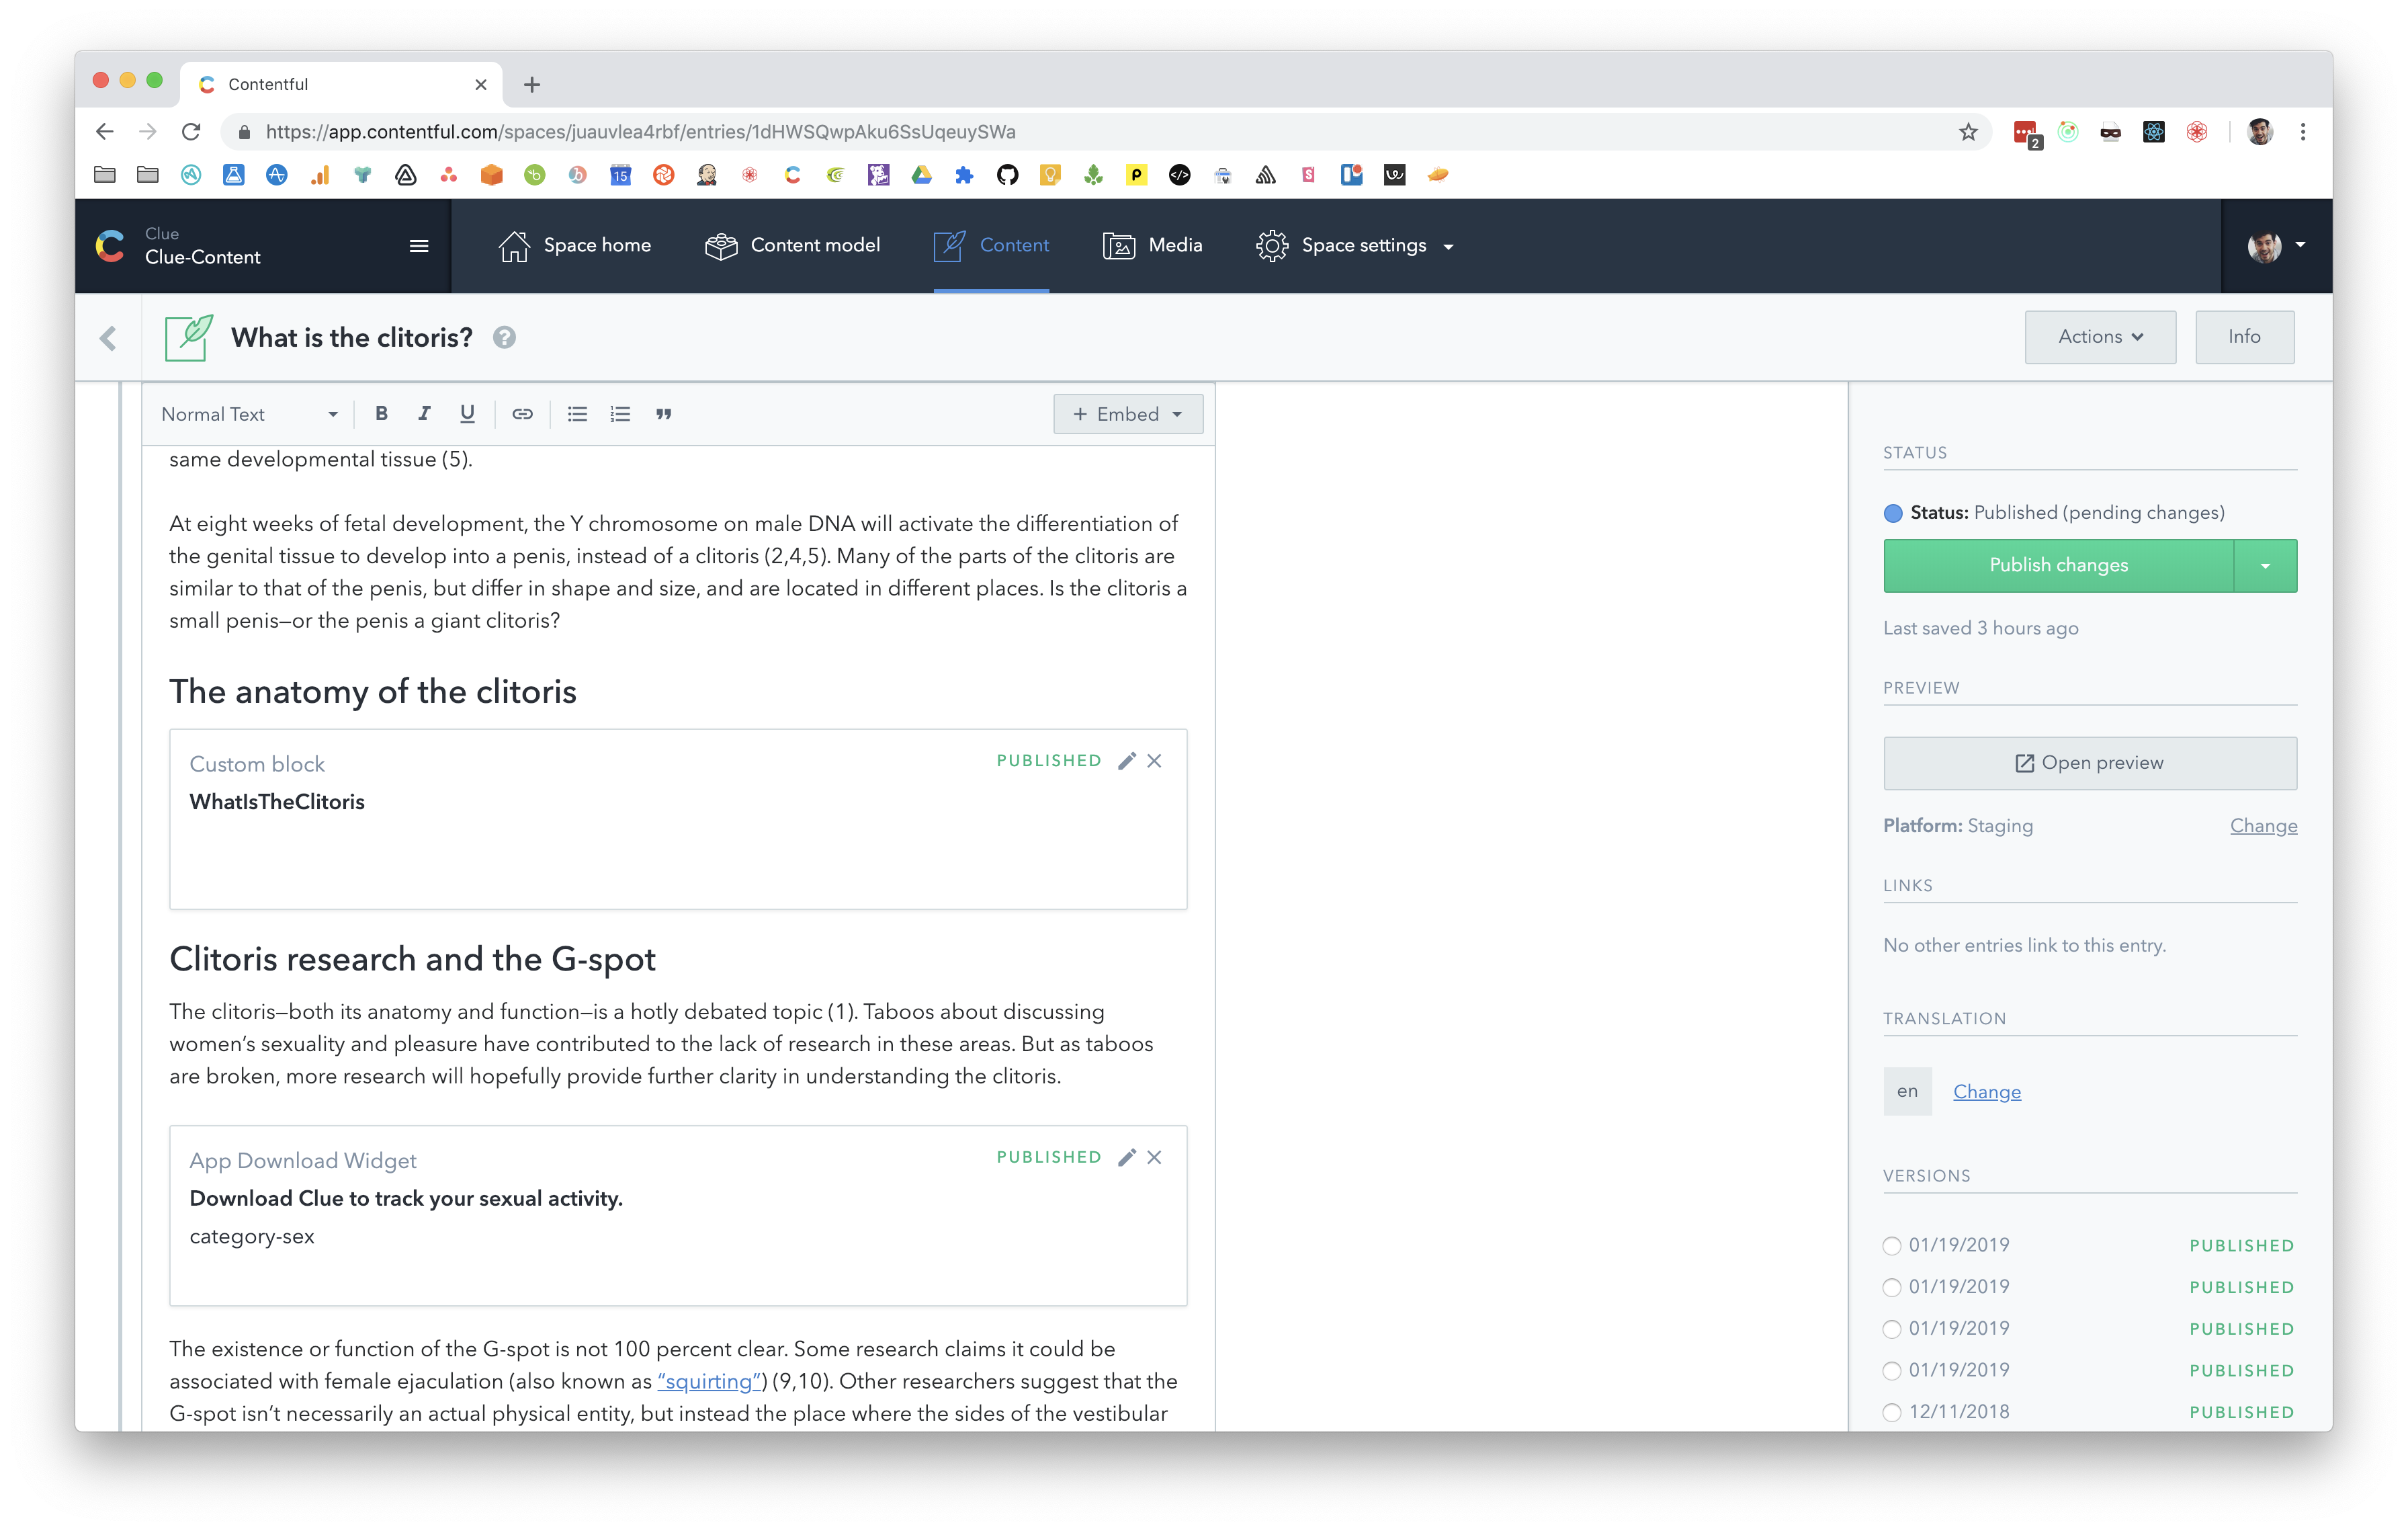The width and height of the screenshot is (2408, 1531).
Task: Edit the WhatIsTheClitoris custom block
Action: pyautogui.click(x=1127, y=761)
